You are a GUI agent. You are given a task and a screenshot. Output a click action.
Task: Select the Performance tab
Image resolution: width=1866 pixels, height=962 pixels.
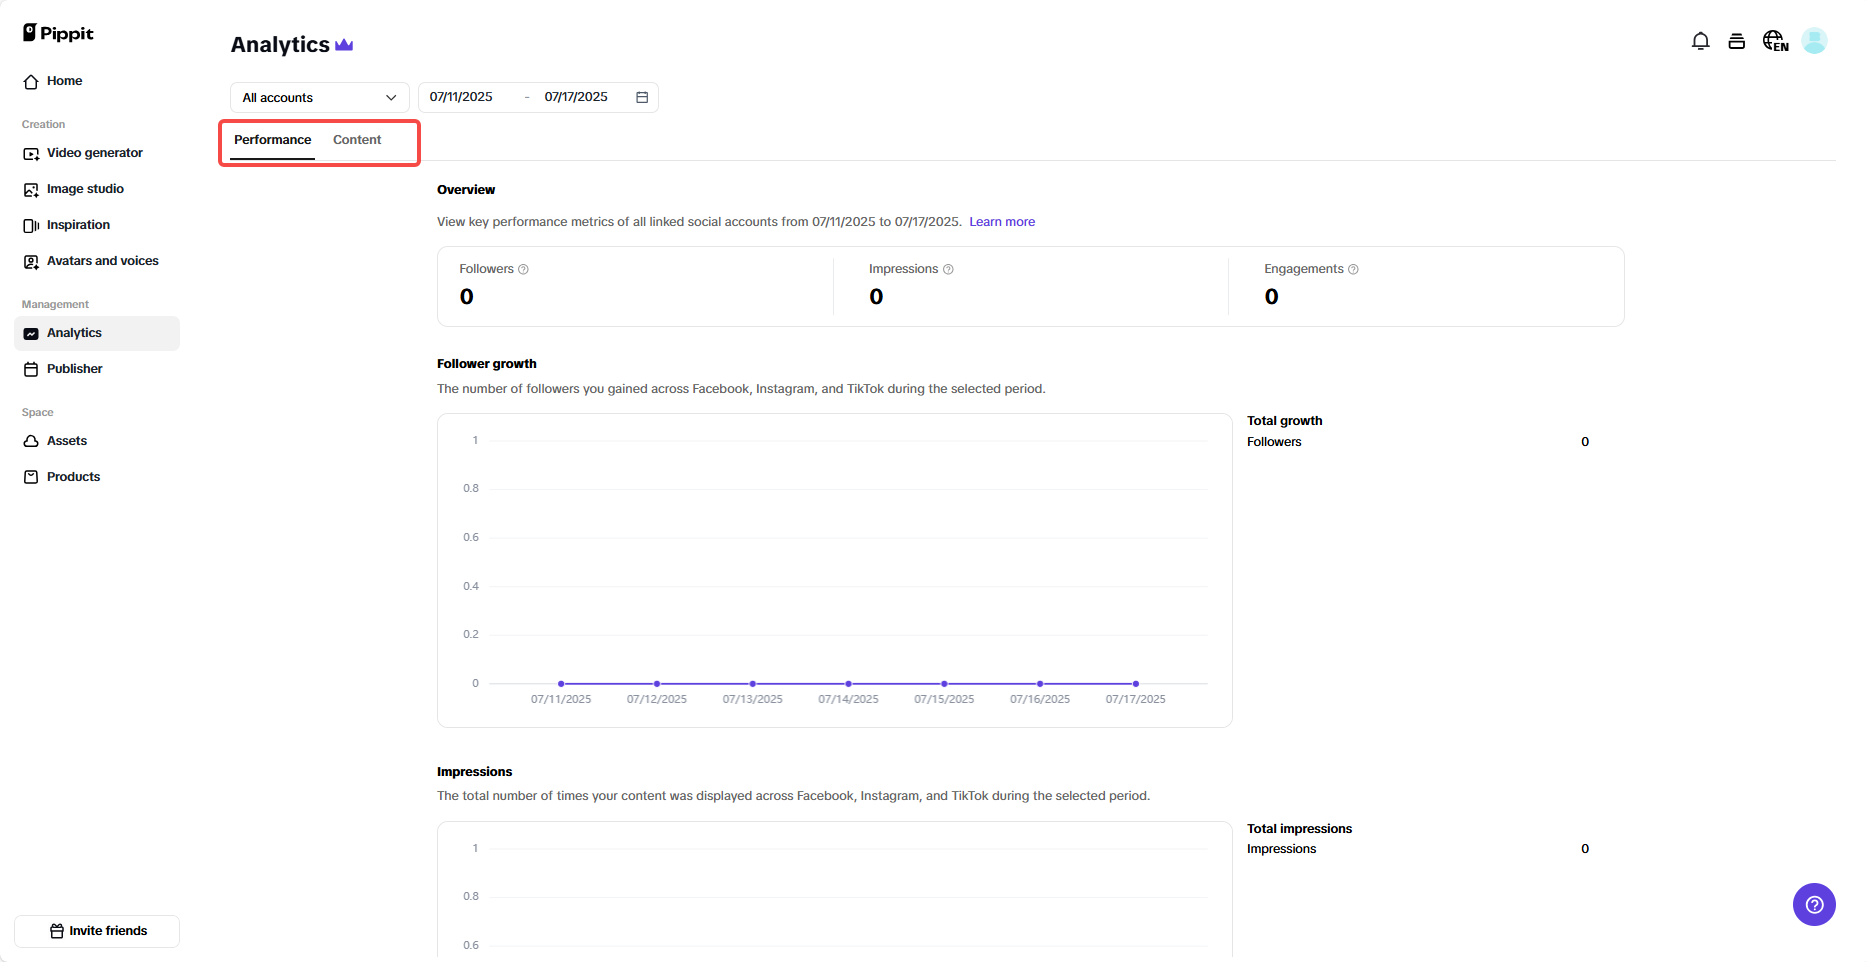point(271,140)
